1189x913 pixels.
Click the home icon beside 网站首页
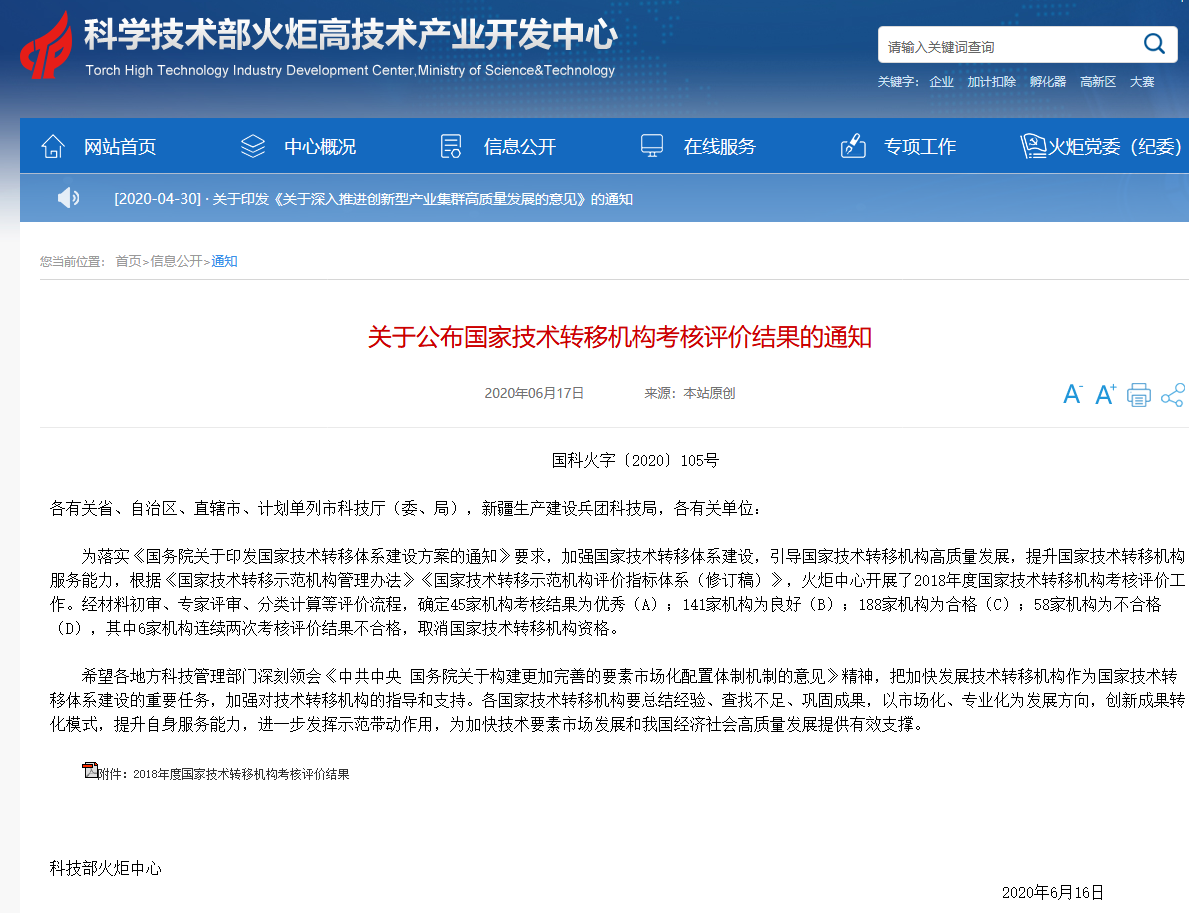(53, 146)
